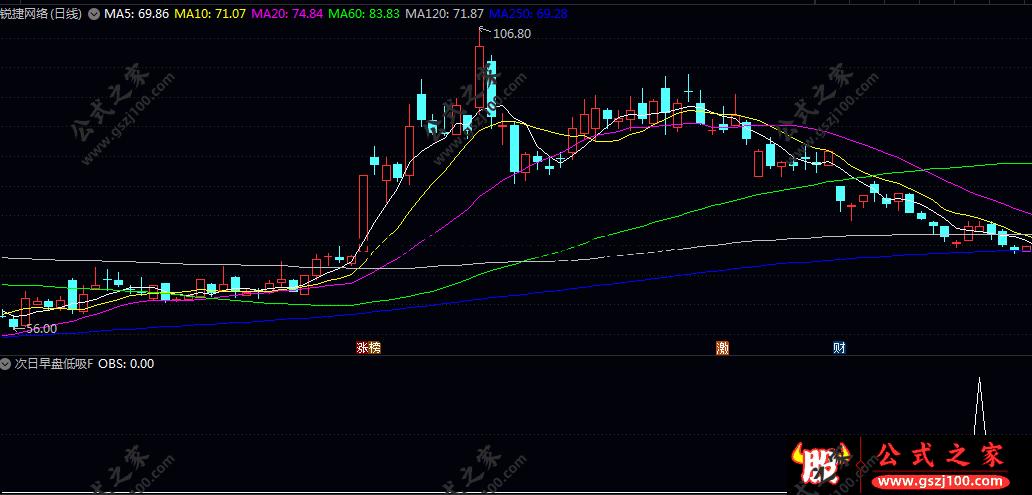Open the 激 event marker

tap(723, 348)
